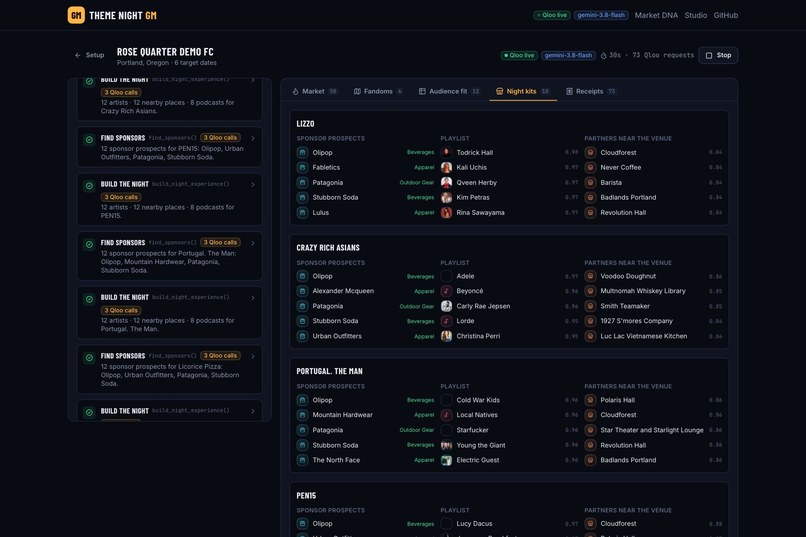Click Mountain Hardwear sponsor icon
The image size is (806, 537).
point(302,415)
